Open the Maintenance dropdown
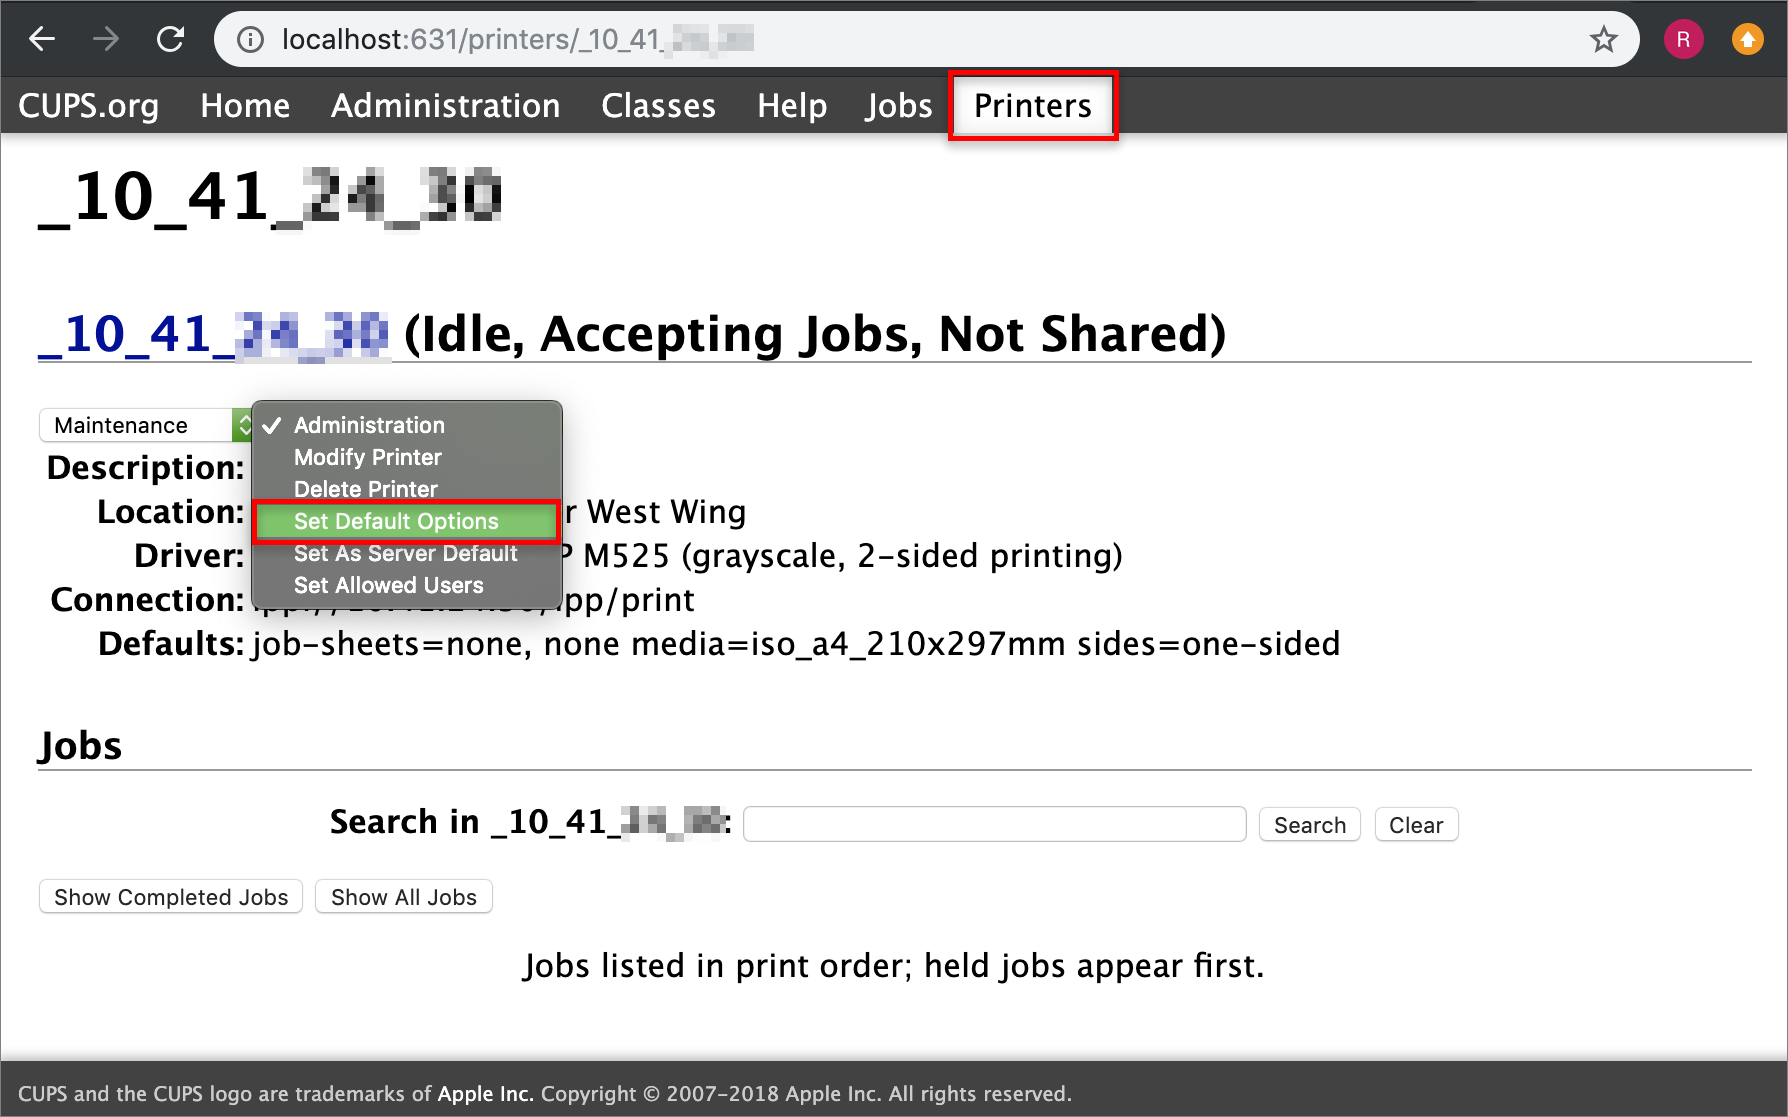 [x=146, y=425]
